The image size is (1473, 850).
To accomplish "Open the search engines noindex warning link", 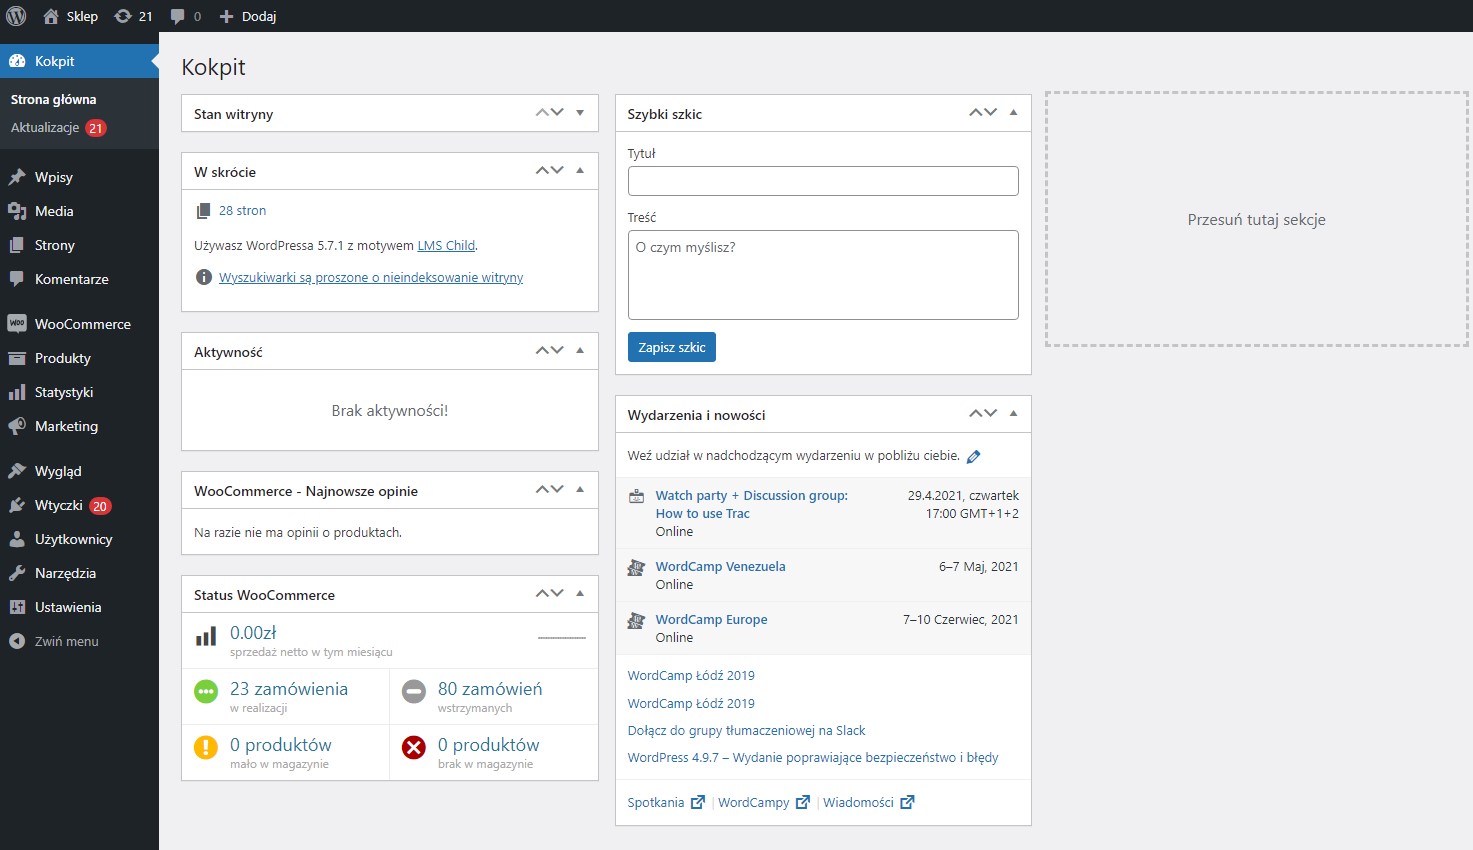I will [371, 277].
